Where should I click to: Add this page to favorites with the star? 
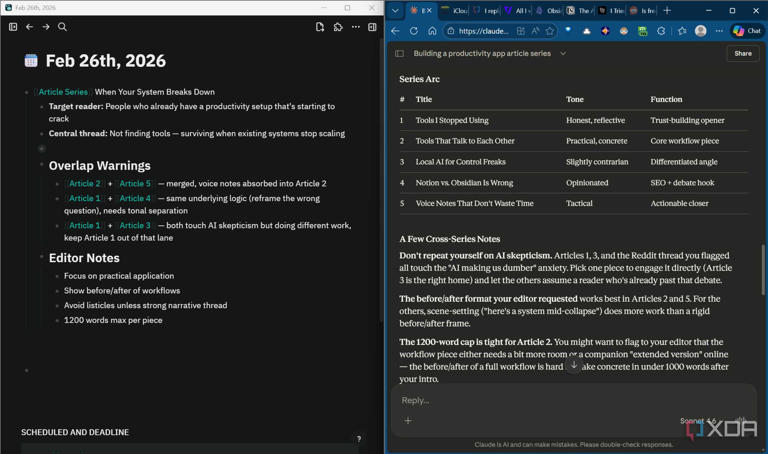pos(550,31)
